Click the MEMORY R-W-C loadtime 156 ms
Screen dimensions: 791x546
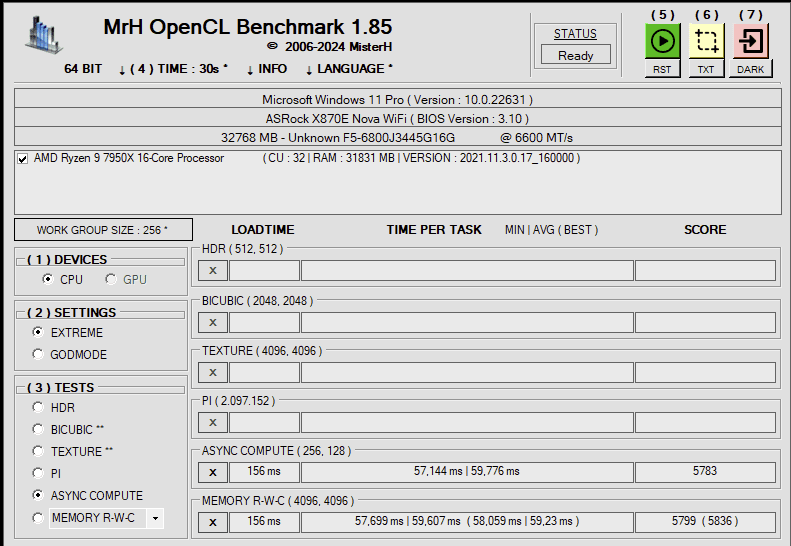click(x=264, y=522)
